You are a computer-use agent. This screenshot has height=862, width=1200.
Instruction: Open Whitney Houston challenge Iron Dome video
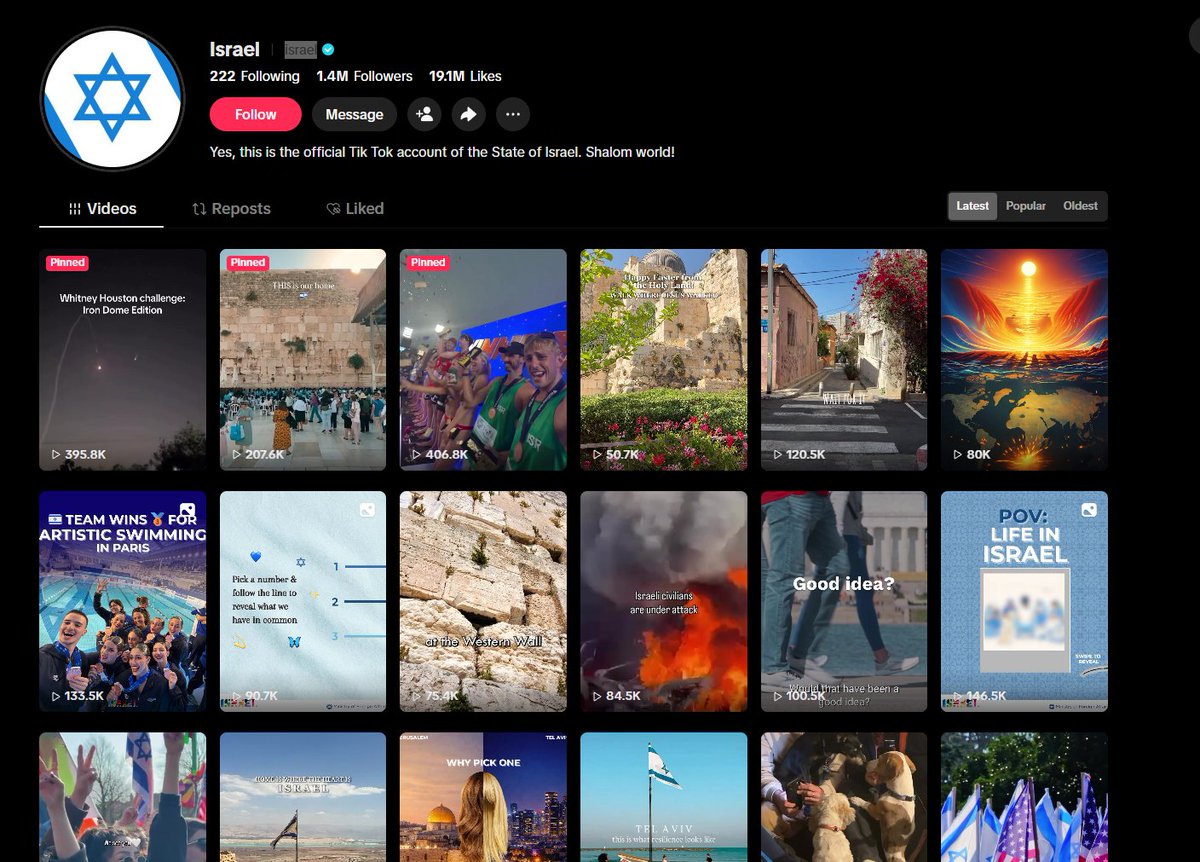coord(123,359)
